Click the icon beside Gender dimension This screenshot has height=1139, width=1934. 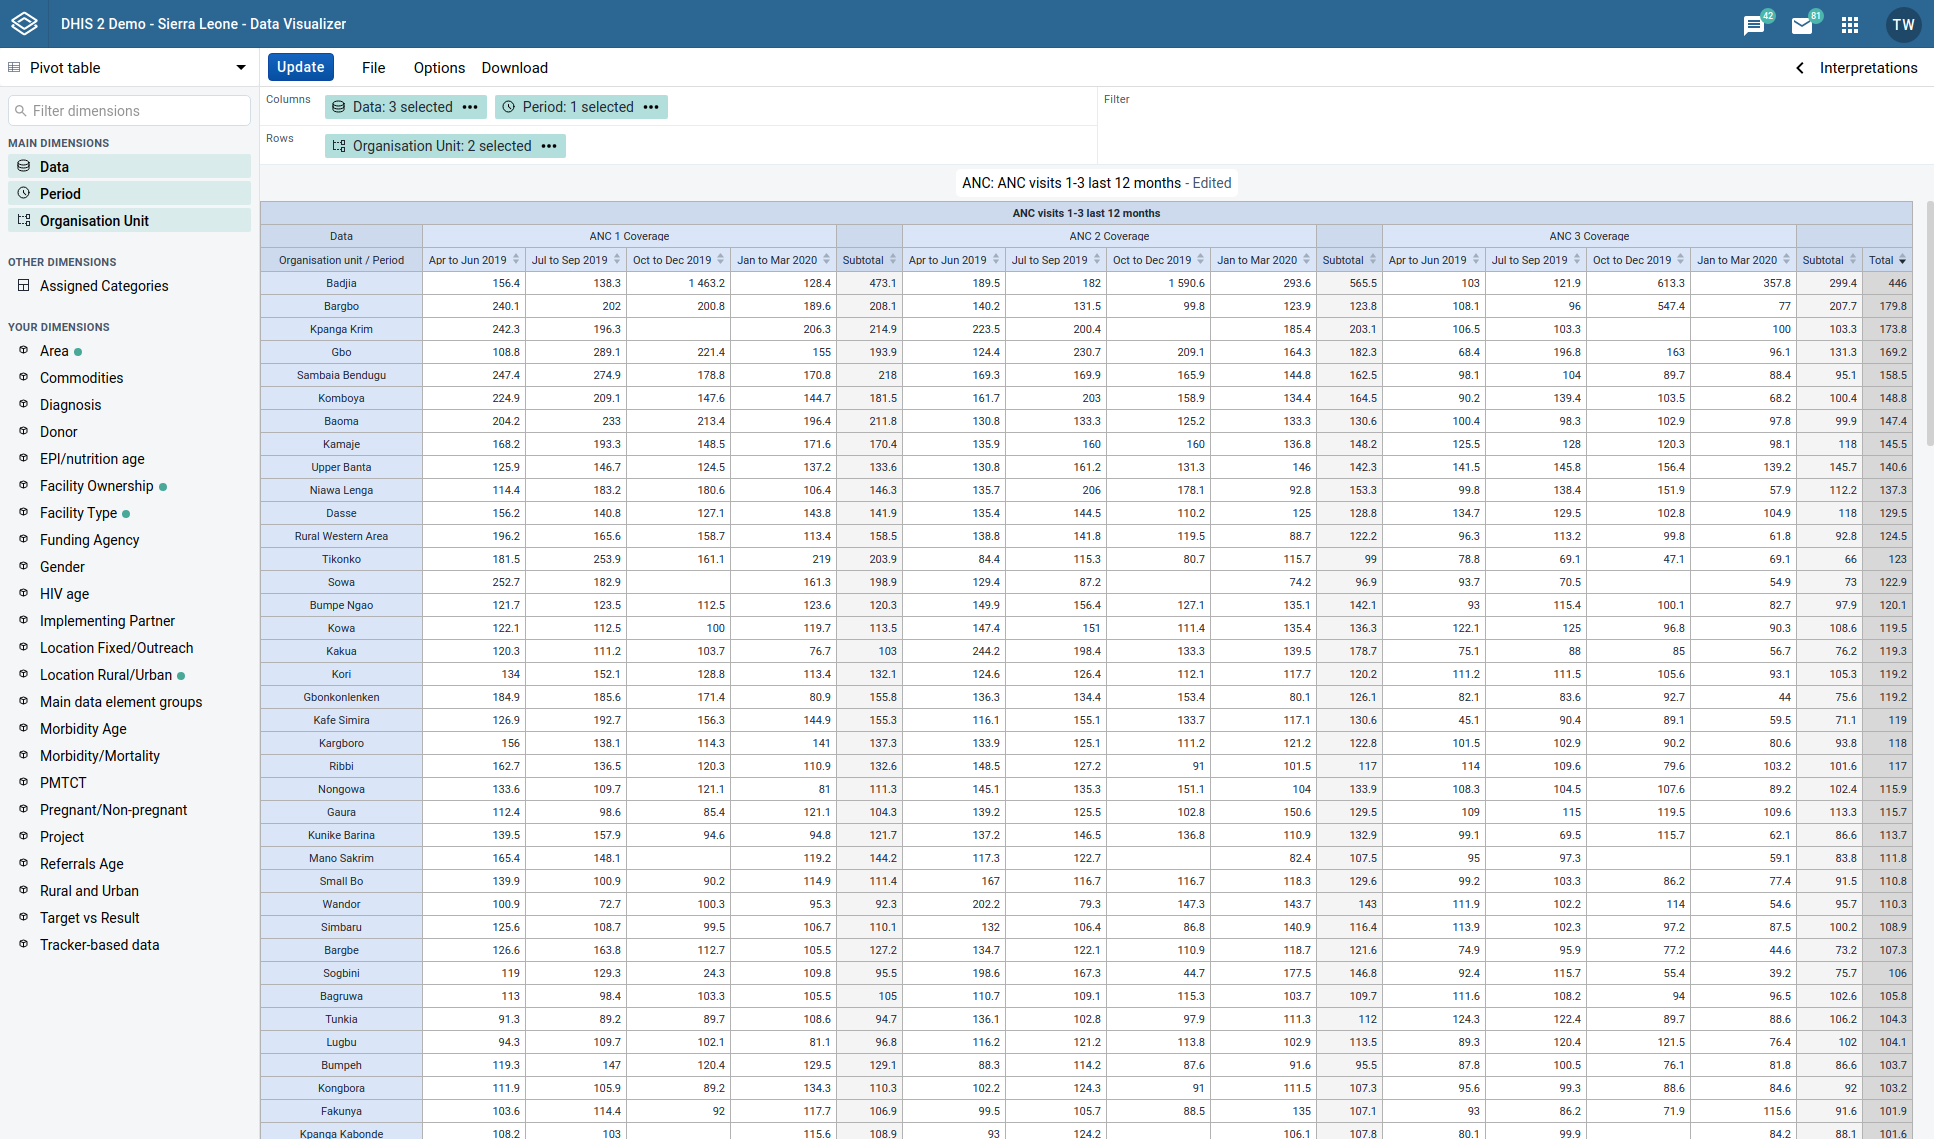coord(24,566)
